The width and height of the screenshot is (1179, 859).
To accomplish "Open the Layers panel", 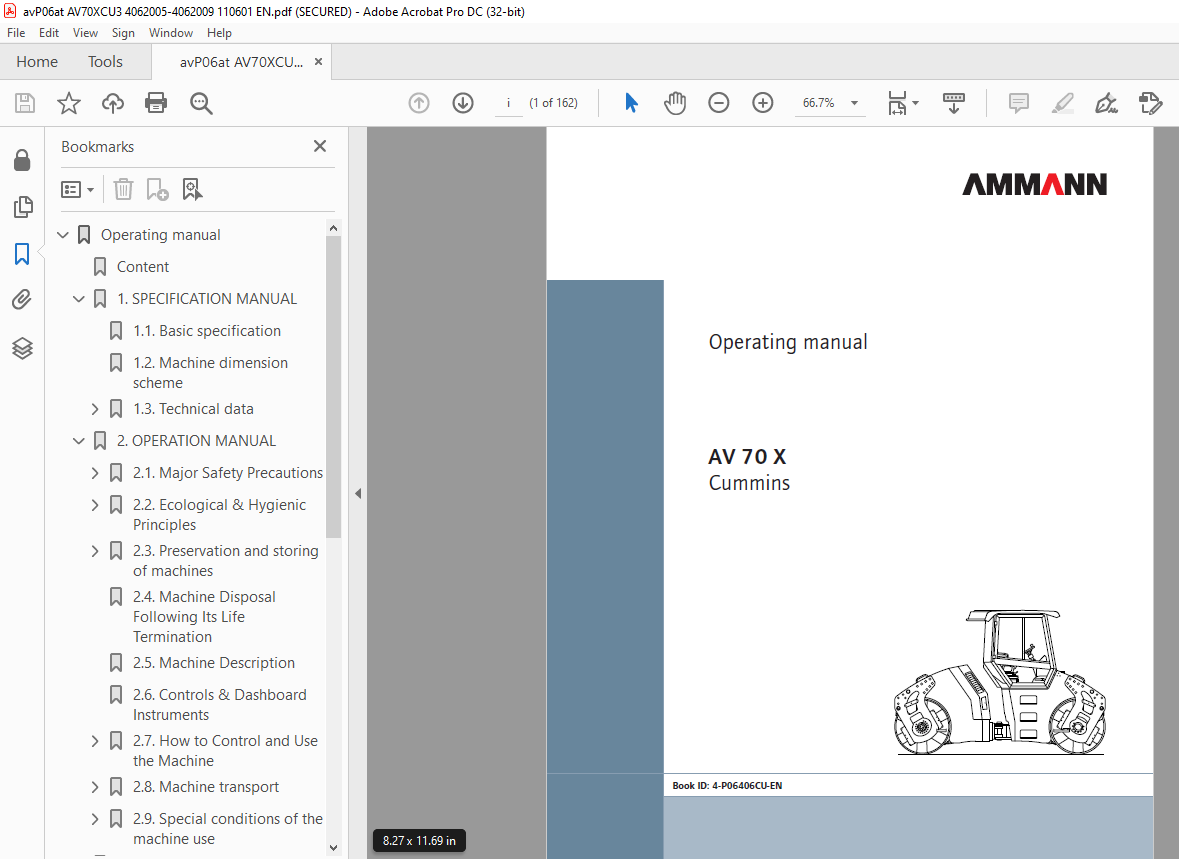I will point(23,348).
